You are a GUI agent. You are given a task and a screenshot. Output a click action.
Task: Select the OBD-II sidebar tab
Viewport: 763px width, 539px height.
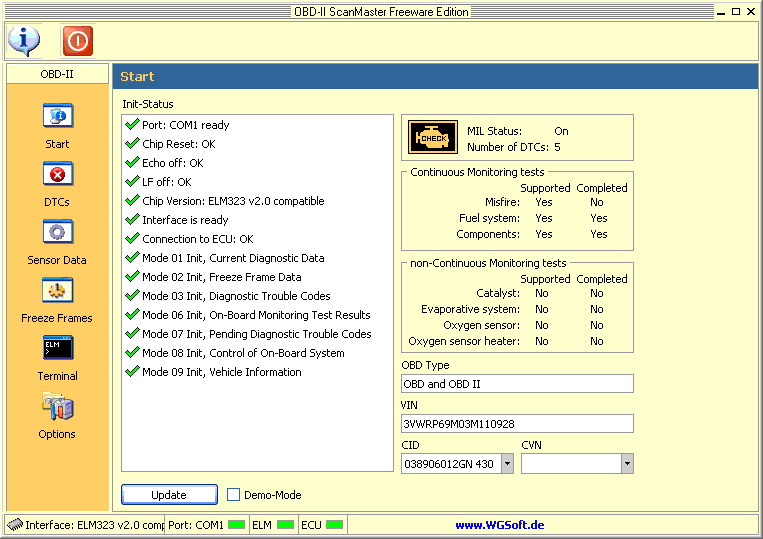(57, 74)
